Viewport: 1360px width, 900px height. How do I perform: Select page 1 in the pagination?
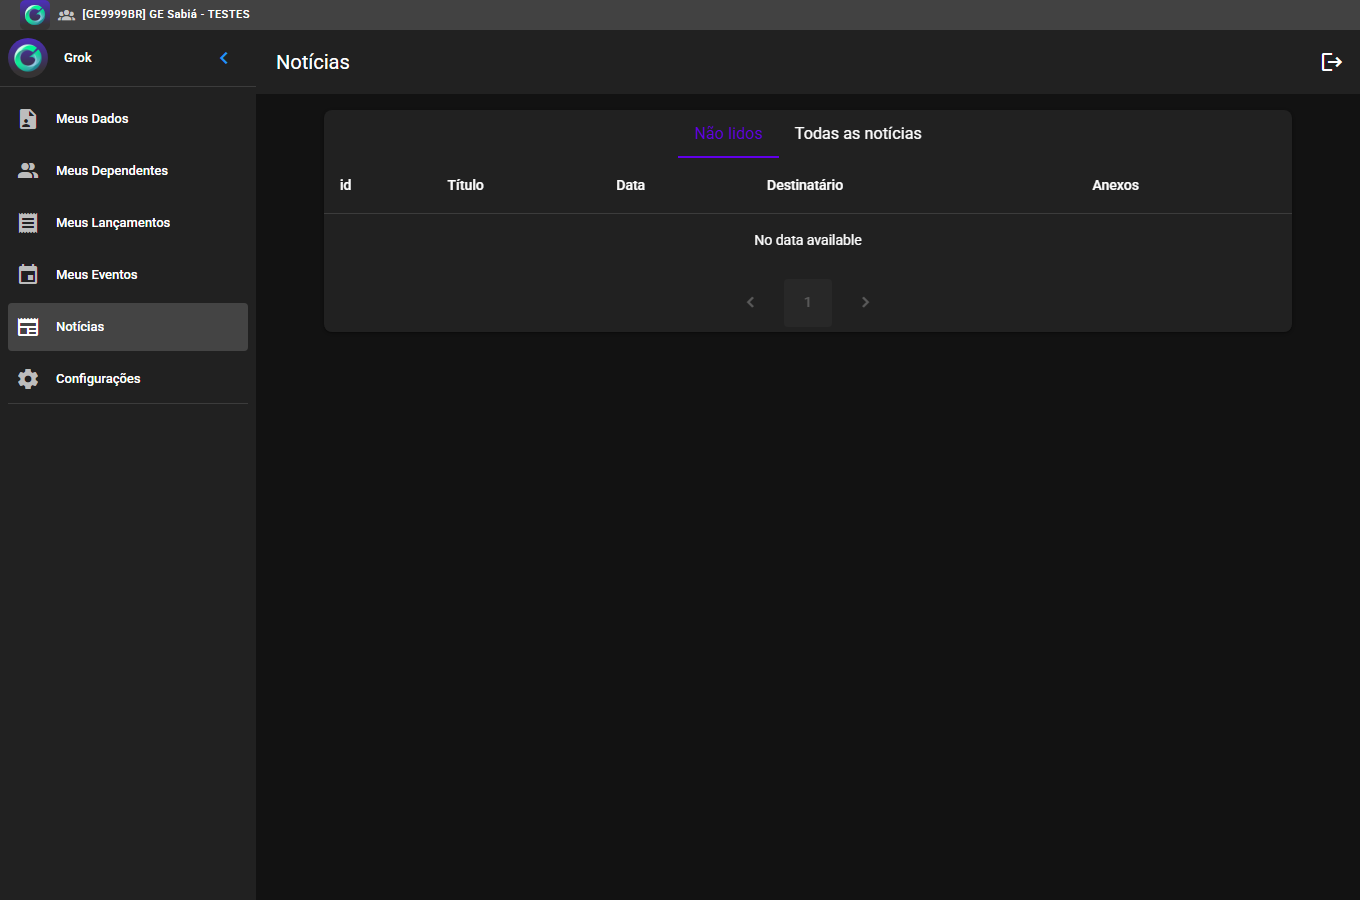[x=808, y=302]
